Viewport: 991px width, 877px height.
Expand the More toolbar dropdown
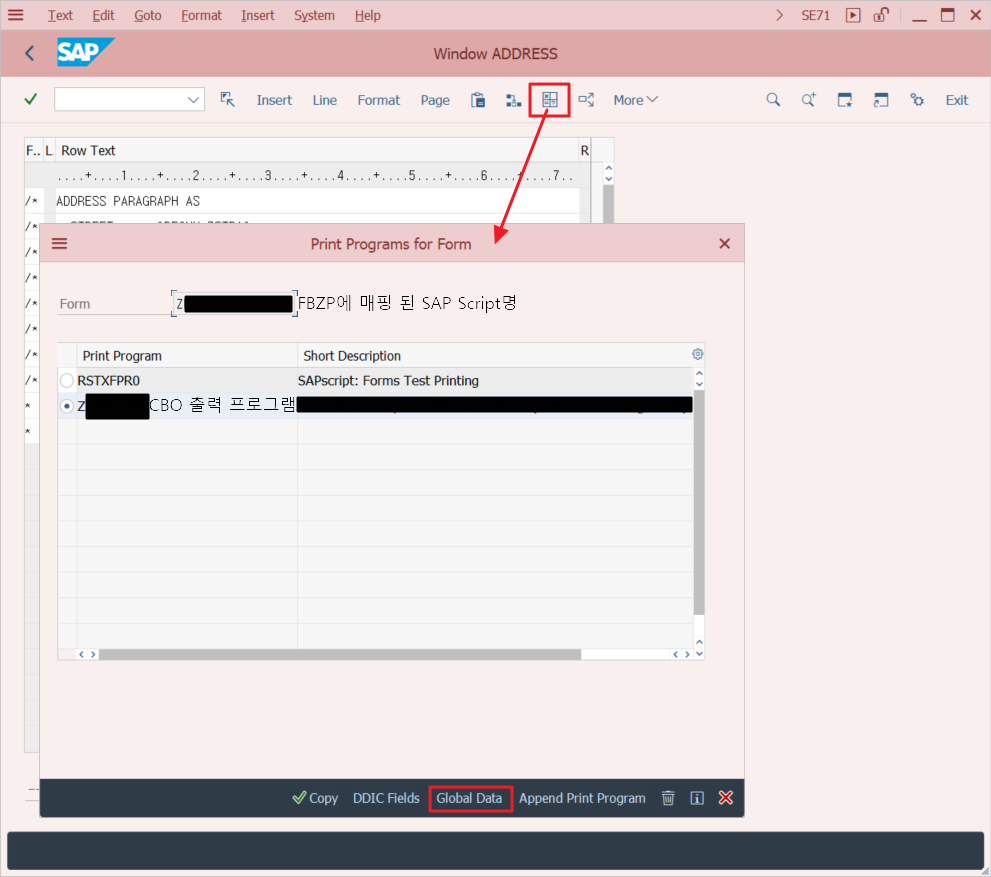pos(635,100)
